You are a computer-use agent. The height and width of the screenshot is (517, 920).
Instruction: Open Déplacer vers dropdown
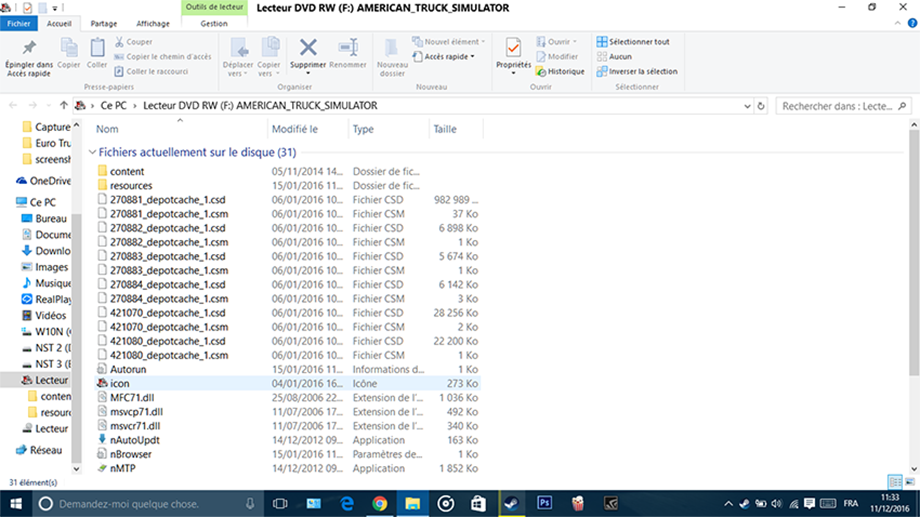[238, 57]
